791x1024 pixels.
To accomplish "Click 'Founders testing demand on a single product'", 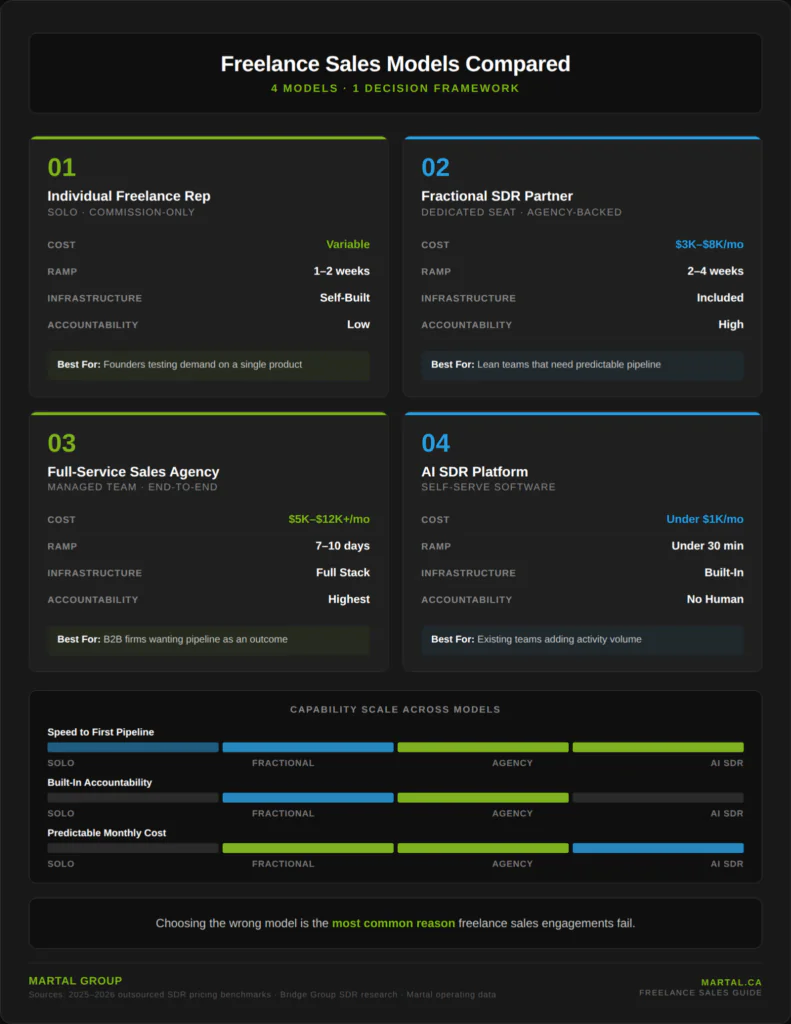I will pos(202,364).
